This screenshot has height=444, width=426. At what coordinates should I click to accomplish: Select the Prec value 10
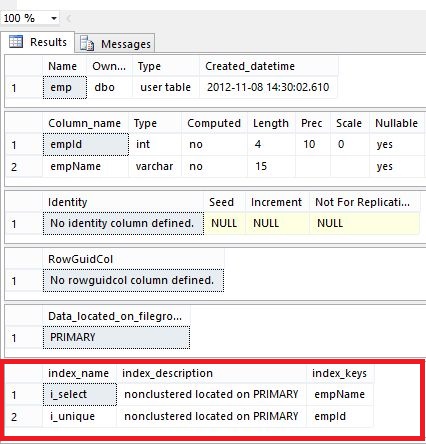point(313,144)
